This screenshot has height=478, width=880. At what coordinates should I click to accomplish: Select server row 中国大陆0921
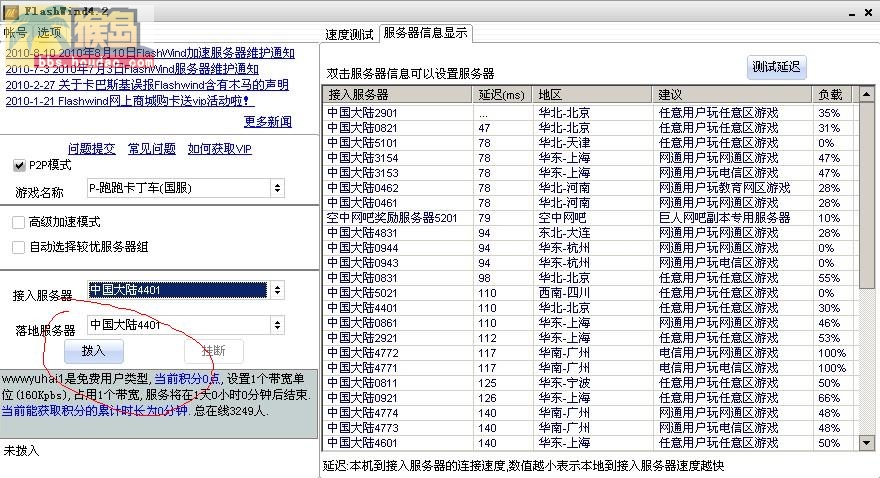(x=588, y=398)
